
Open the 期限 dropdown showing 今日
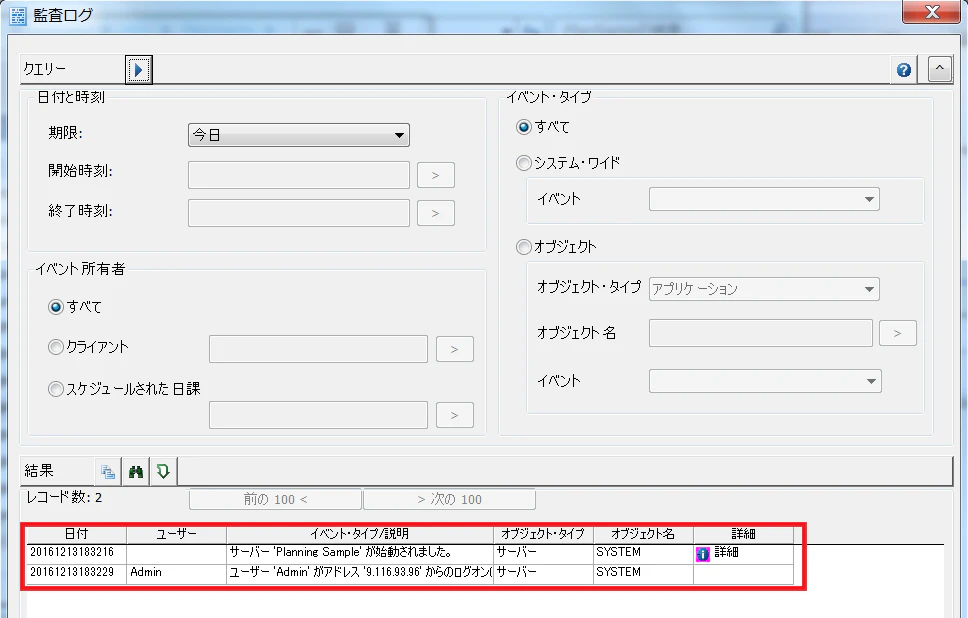tap(299, 135)
